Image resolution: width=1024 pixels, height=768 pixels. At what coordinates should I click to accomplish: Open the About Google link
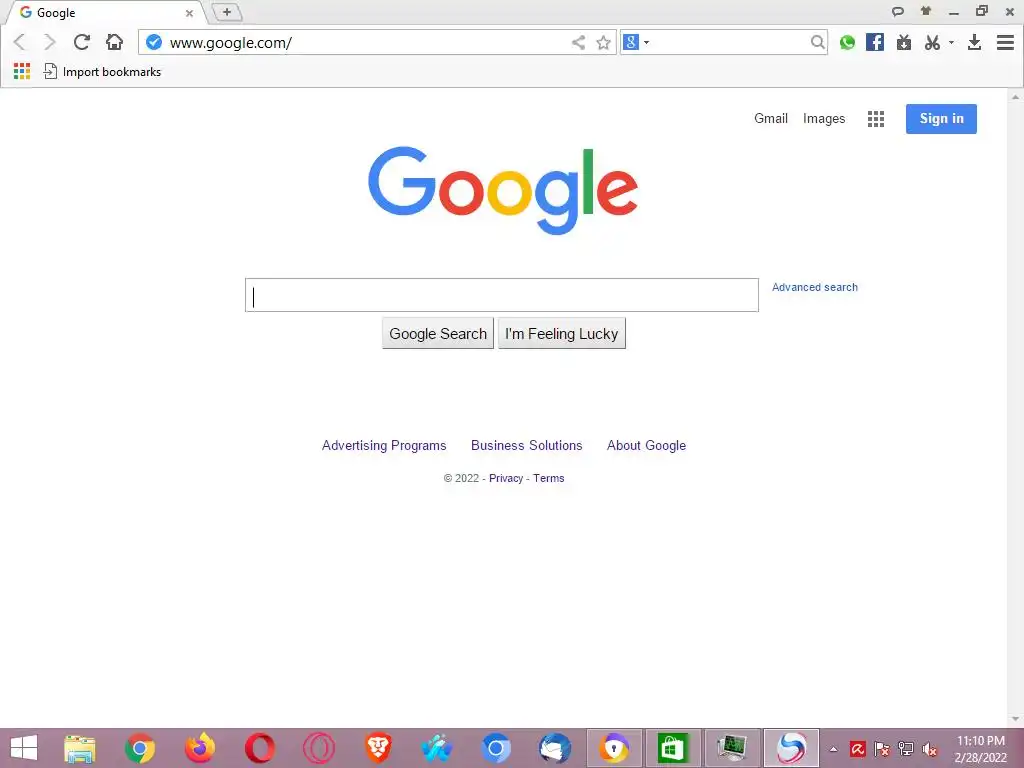[647, 445]
